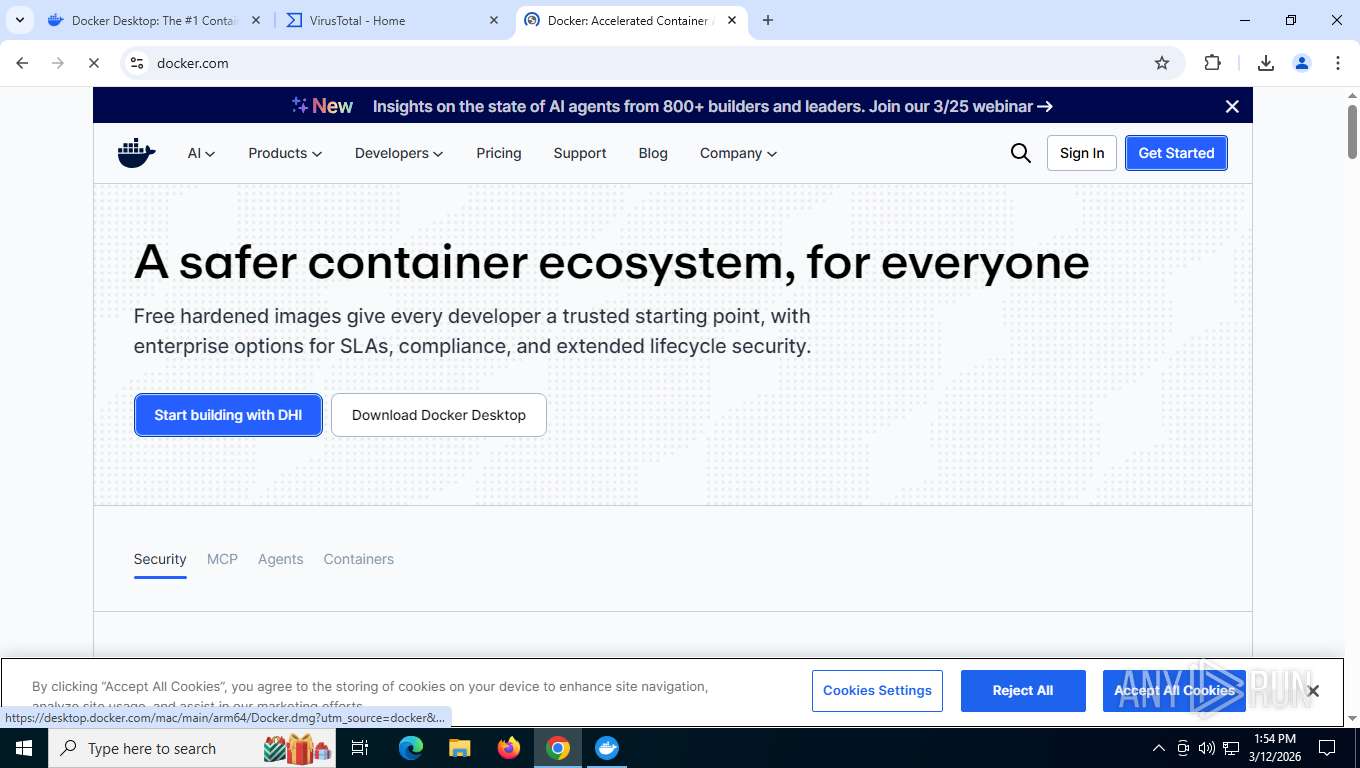This screenshot has height=768, width=1360.
Task: Open Docker Desktop from the taskbar
Action: pos(607,748)
